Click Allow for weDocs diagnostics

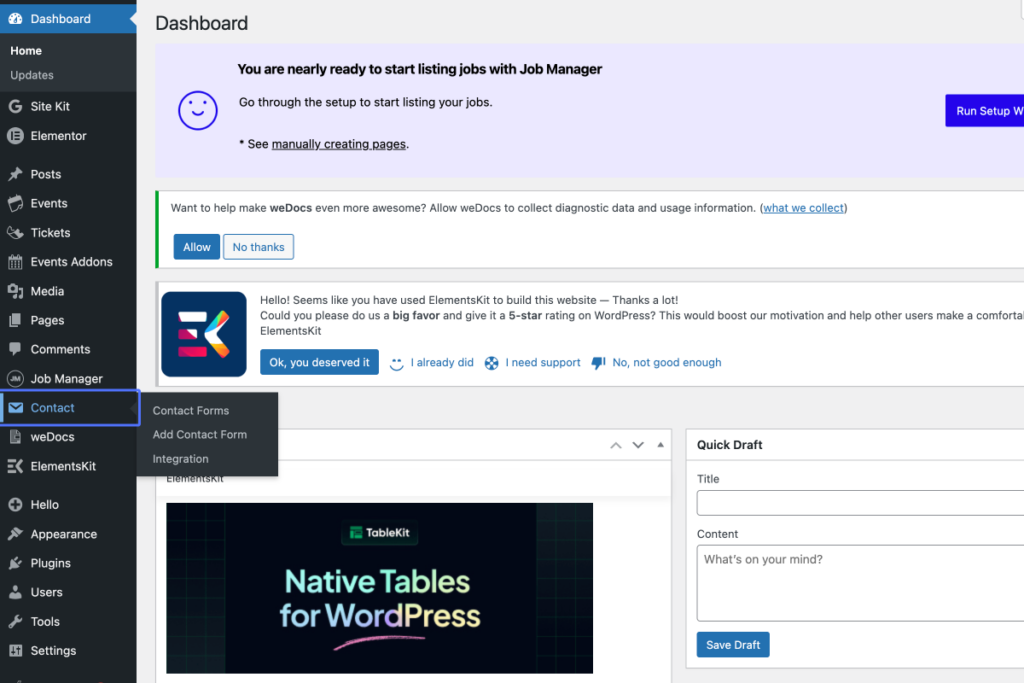click(197, 247)
